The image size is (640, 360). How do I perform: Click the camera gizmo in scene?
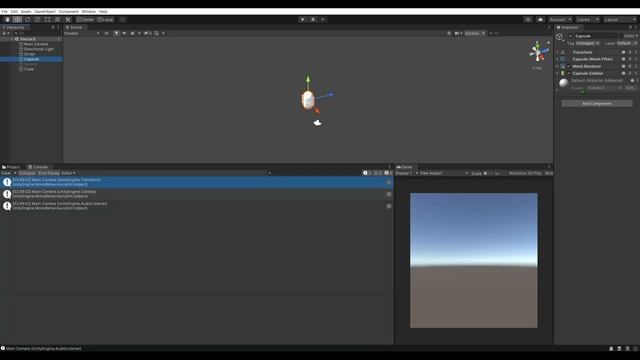pyautogui.click(x=318, y=122)
